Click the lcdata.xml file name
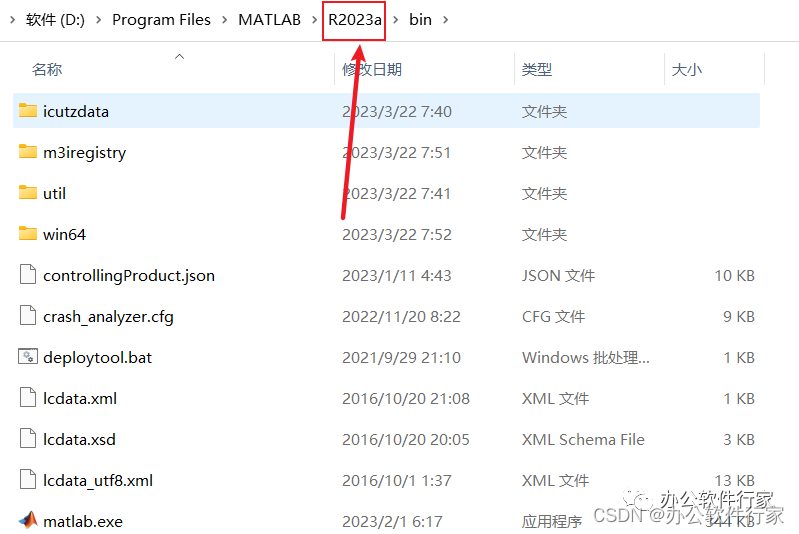This screenshot has width=799, height=534. tap(80, 398)
